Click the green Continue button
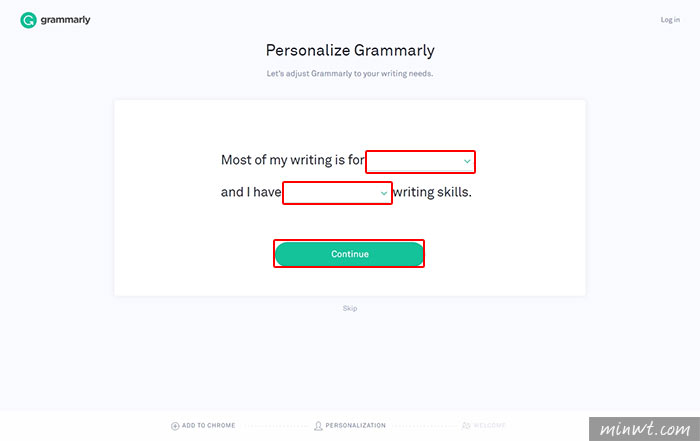This screenshot has height=441, width=700. pyautogui.click(x=349, y=254)
